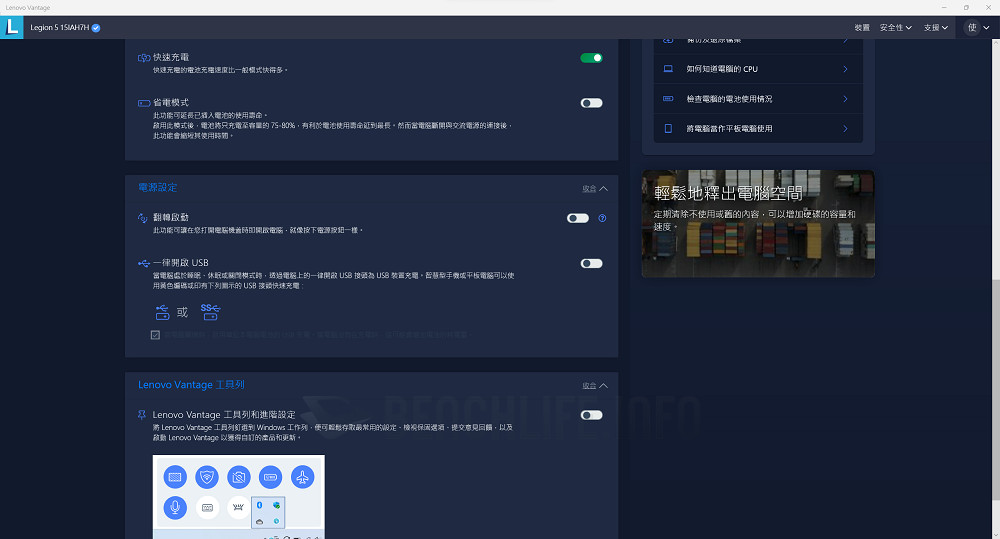Collapse the Lenovo Vantage 工具列 section

coord(595,385)
